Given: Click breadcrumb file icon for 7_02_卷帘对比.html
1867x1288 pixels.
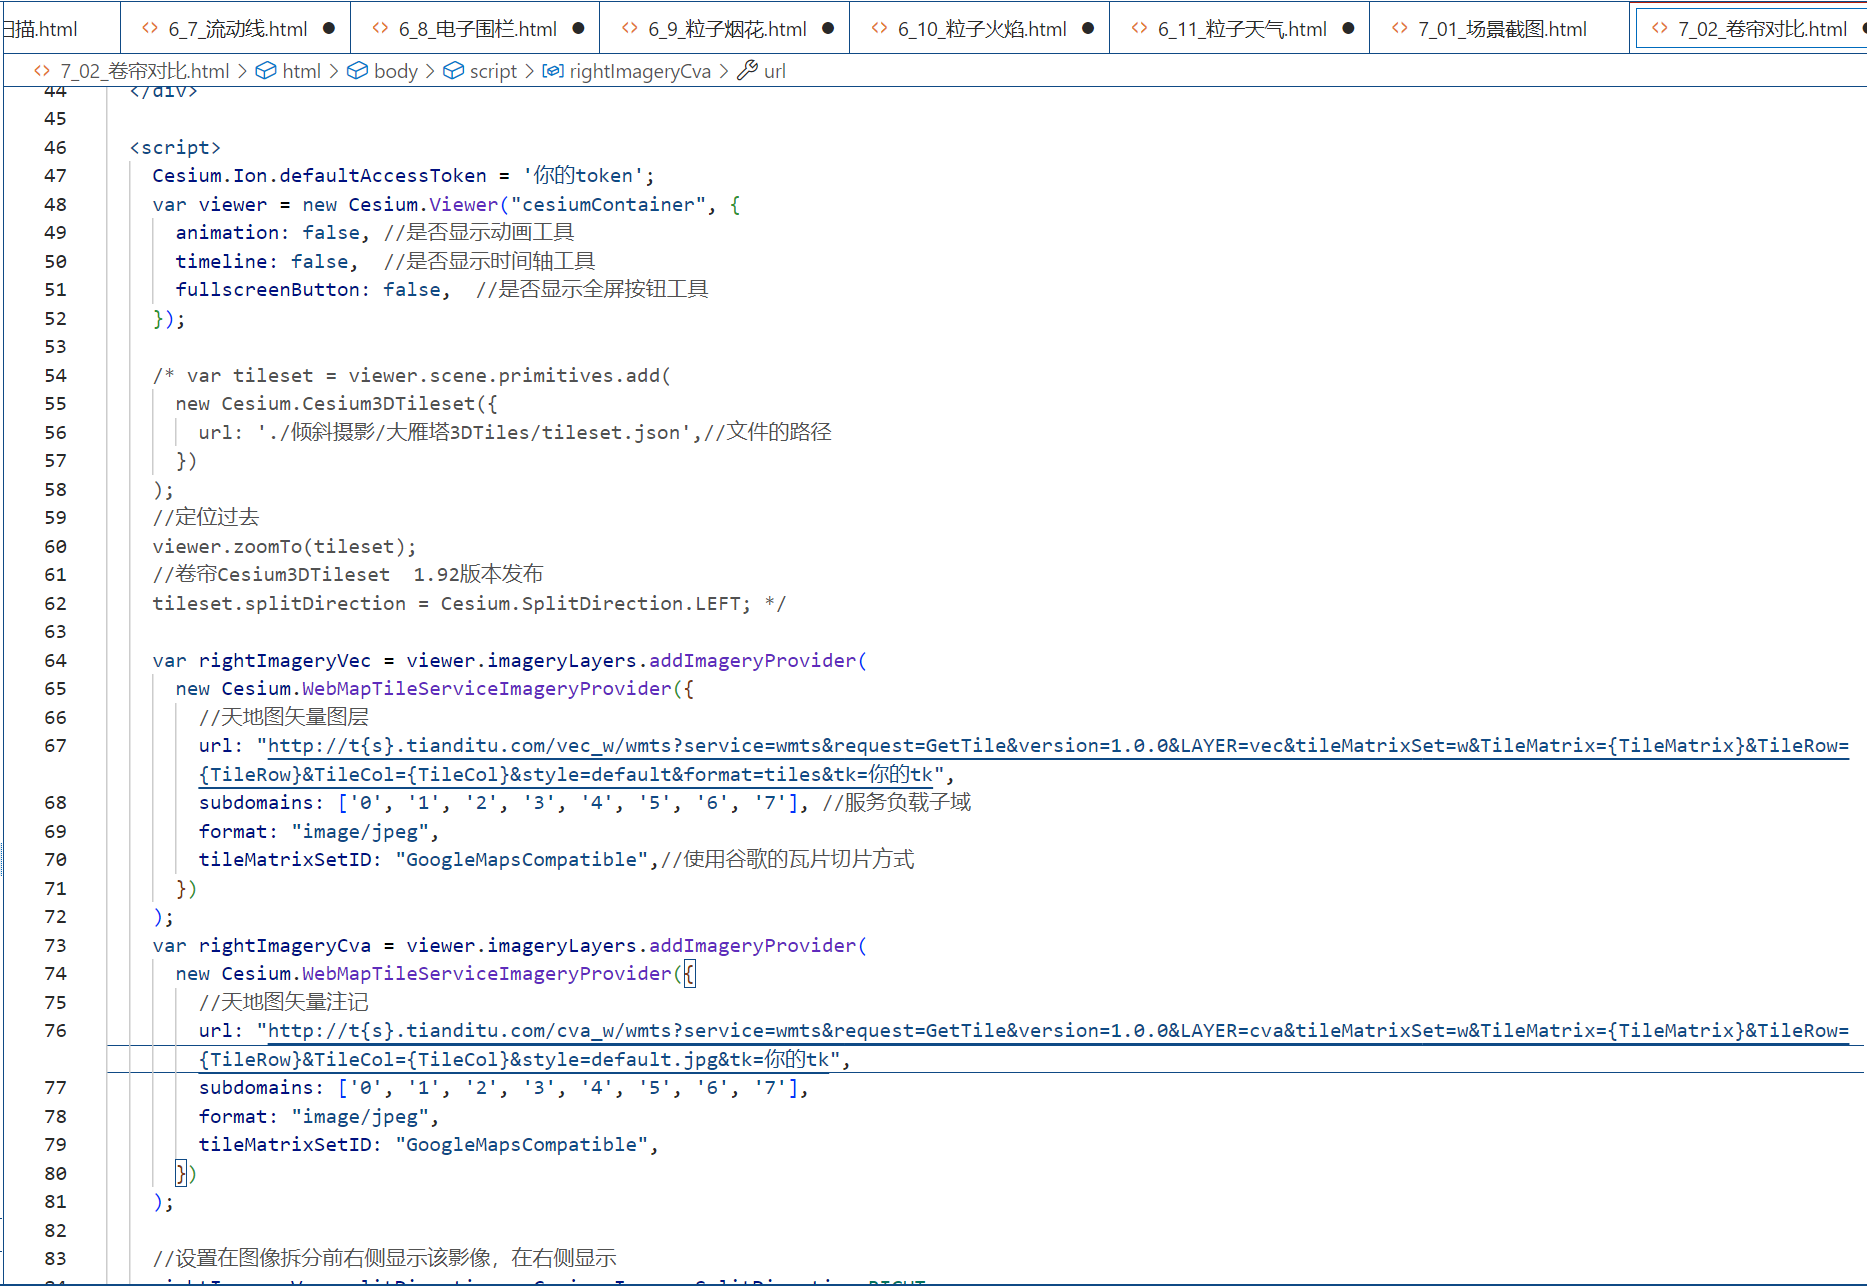Looking at the screenshot, I should [x=42, y=71].
